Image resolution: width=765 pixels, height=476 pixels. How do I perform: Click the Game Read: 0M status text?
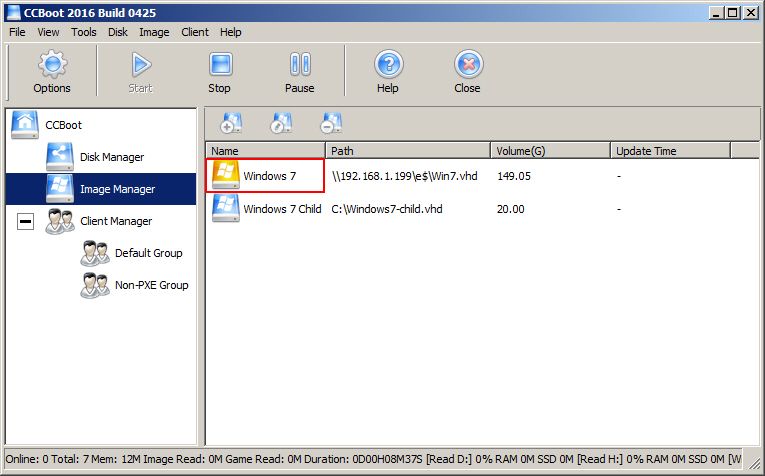point(261,459)
